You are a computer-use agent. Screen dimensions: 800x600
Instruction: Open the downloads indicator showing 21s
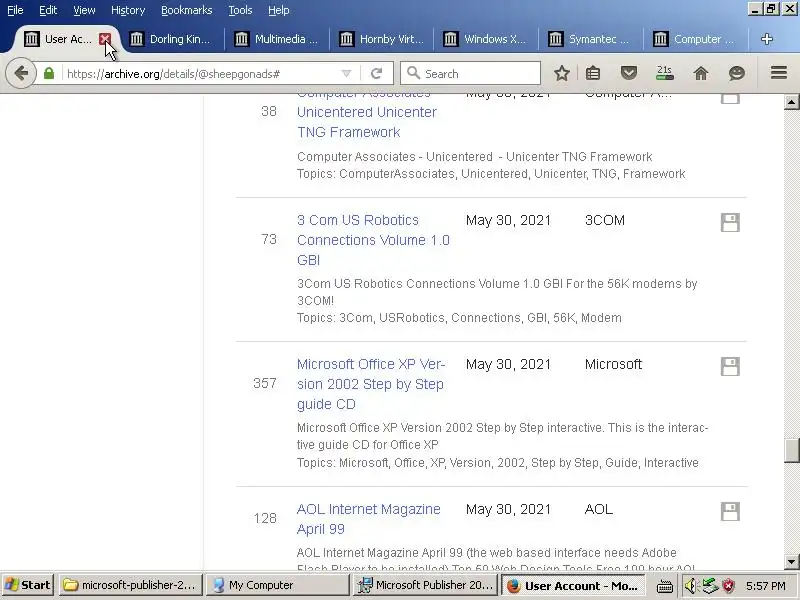click(x=664, y=73)
